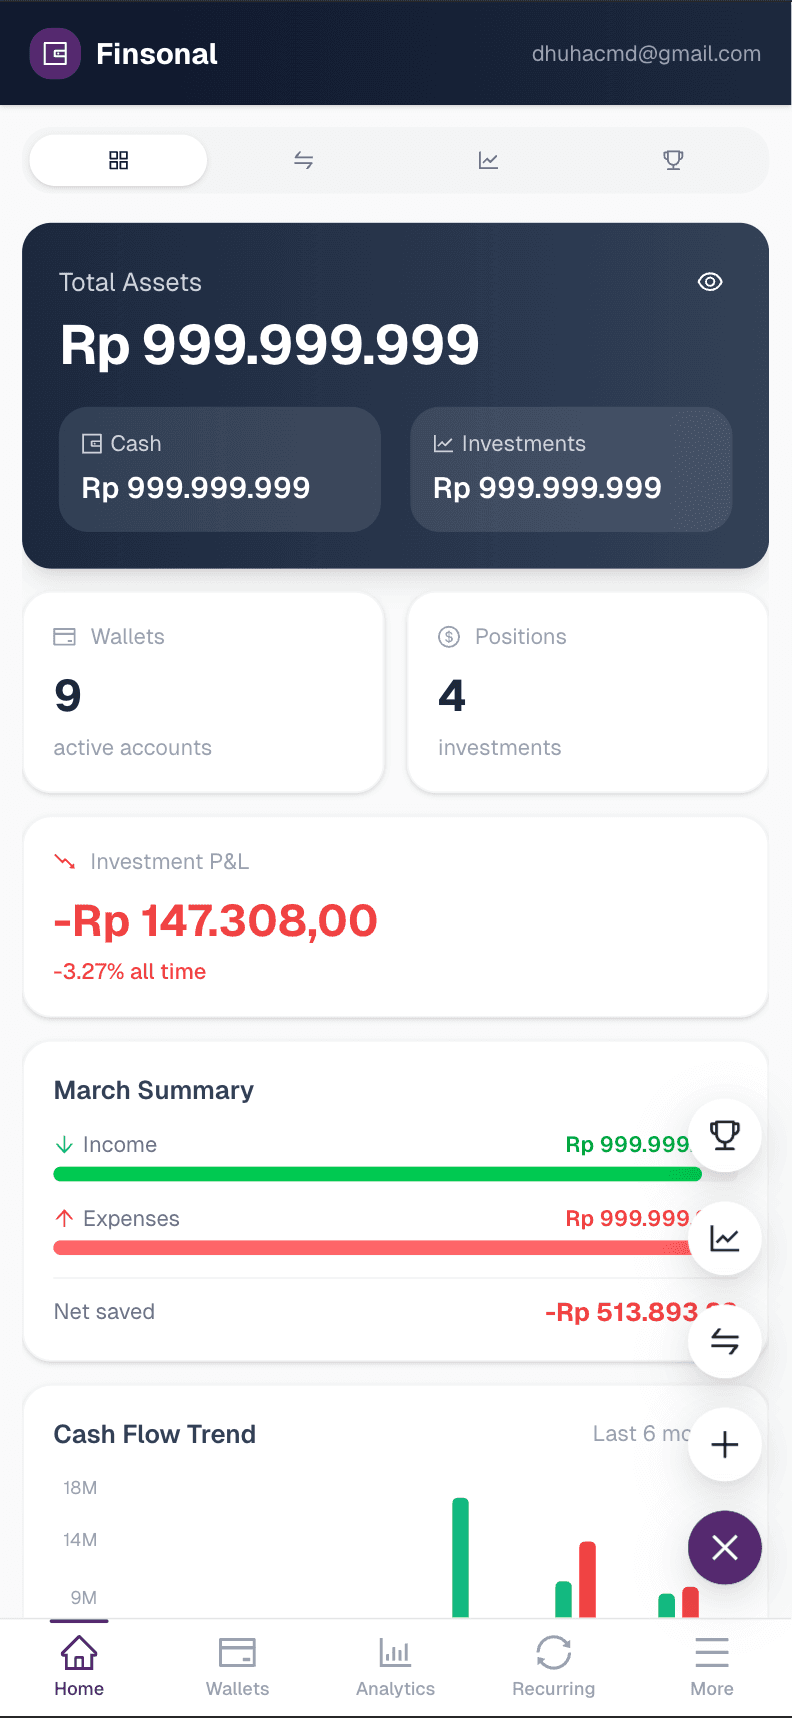Image resolution: width=792 pixels, height=1718 pixels.
Task: Open the Cash balance card
Action: coord(220,469)
